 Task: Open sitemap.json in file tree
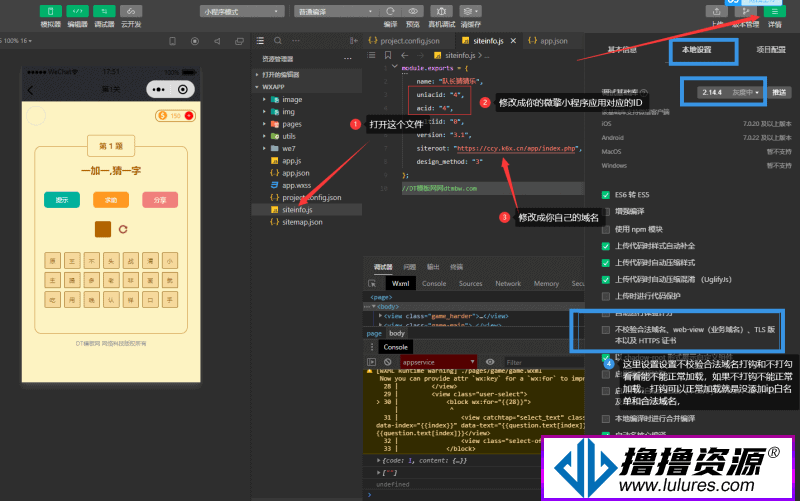pyautogui.click(x=302, y=222)
